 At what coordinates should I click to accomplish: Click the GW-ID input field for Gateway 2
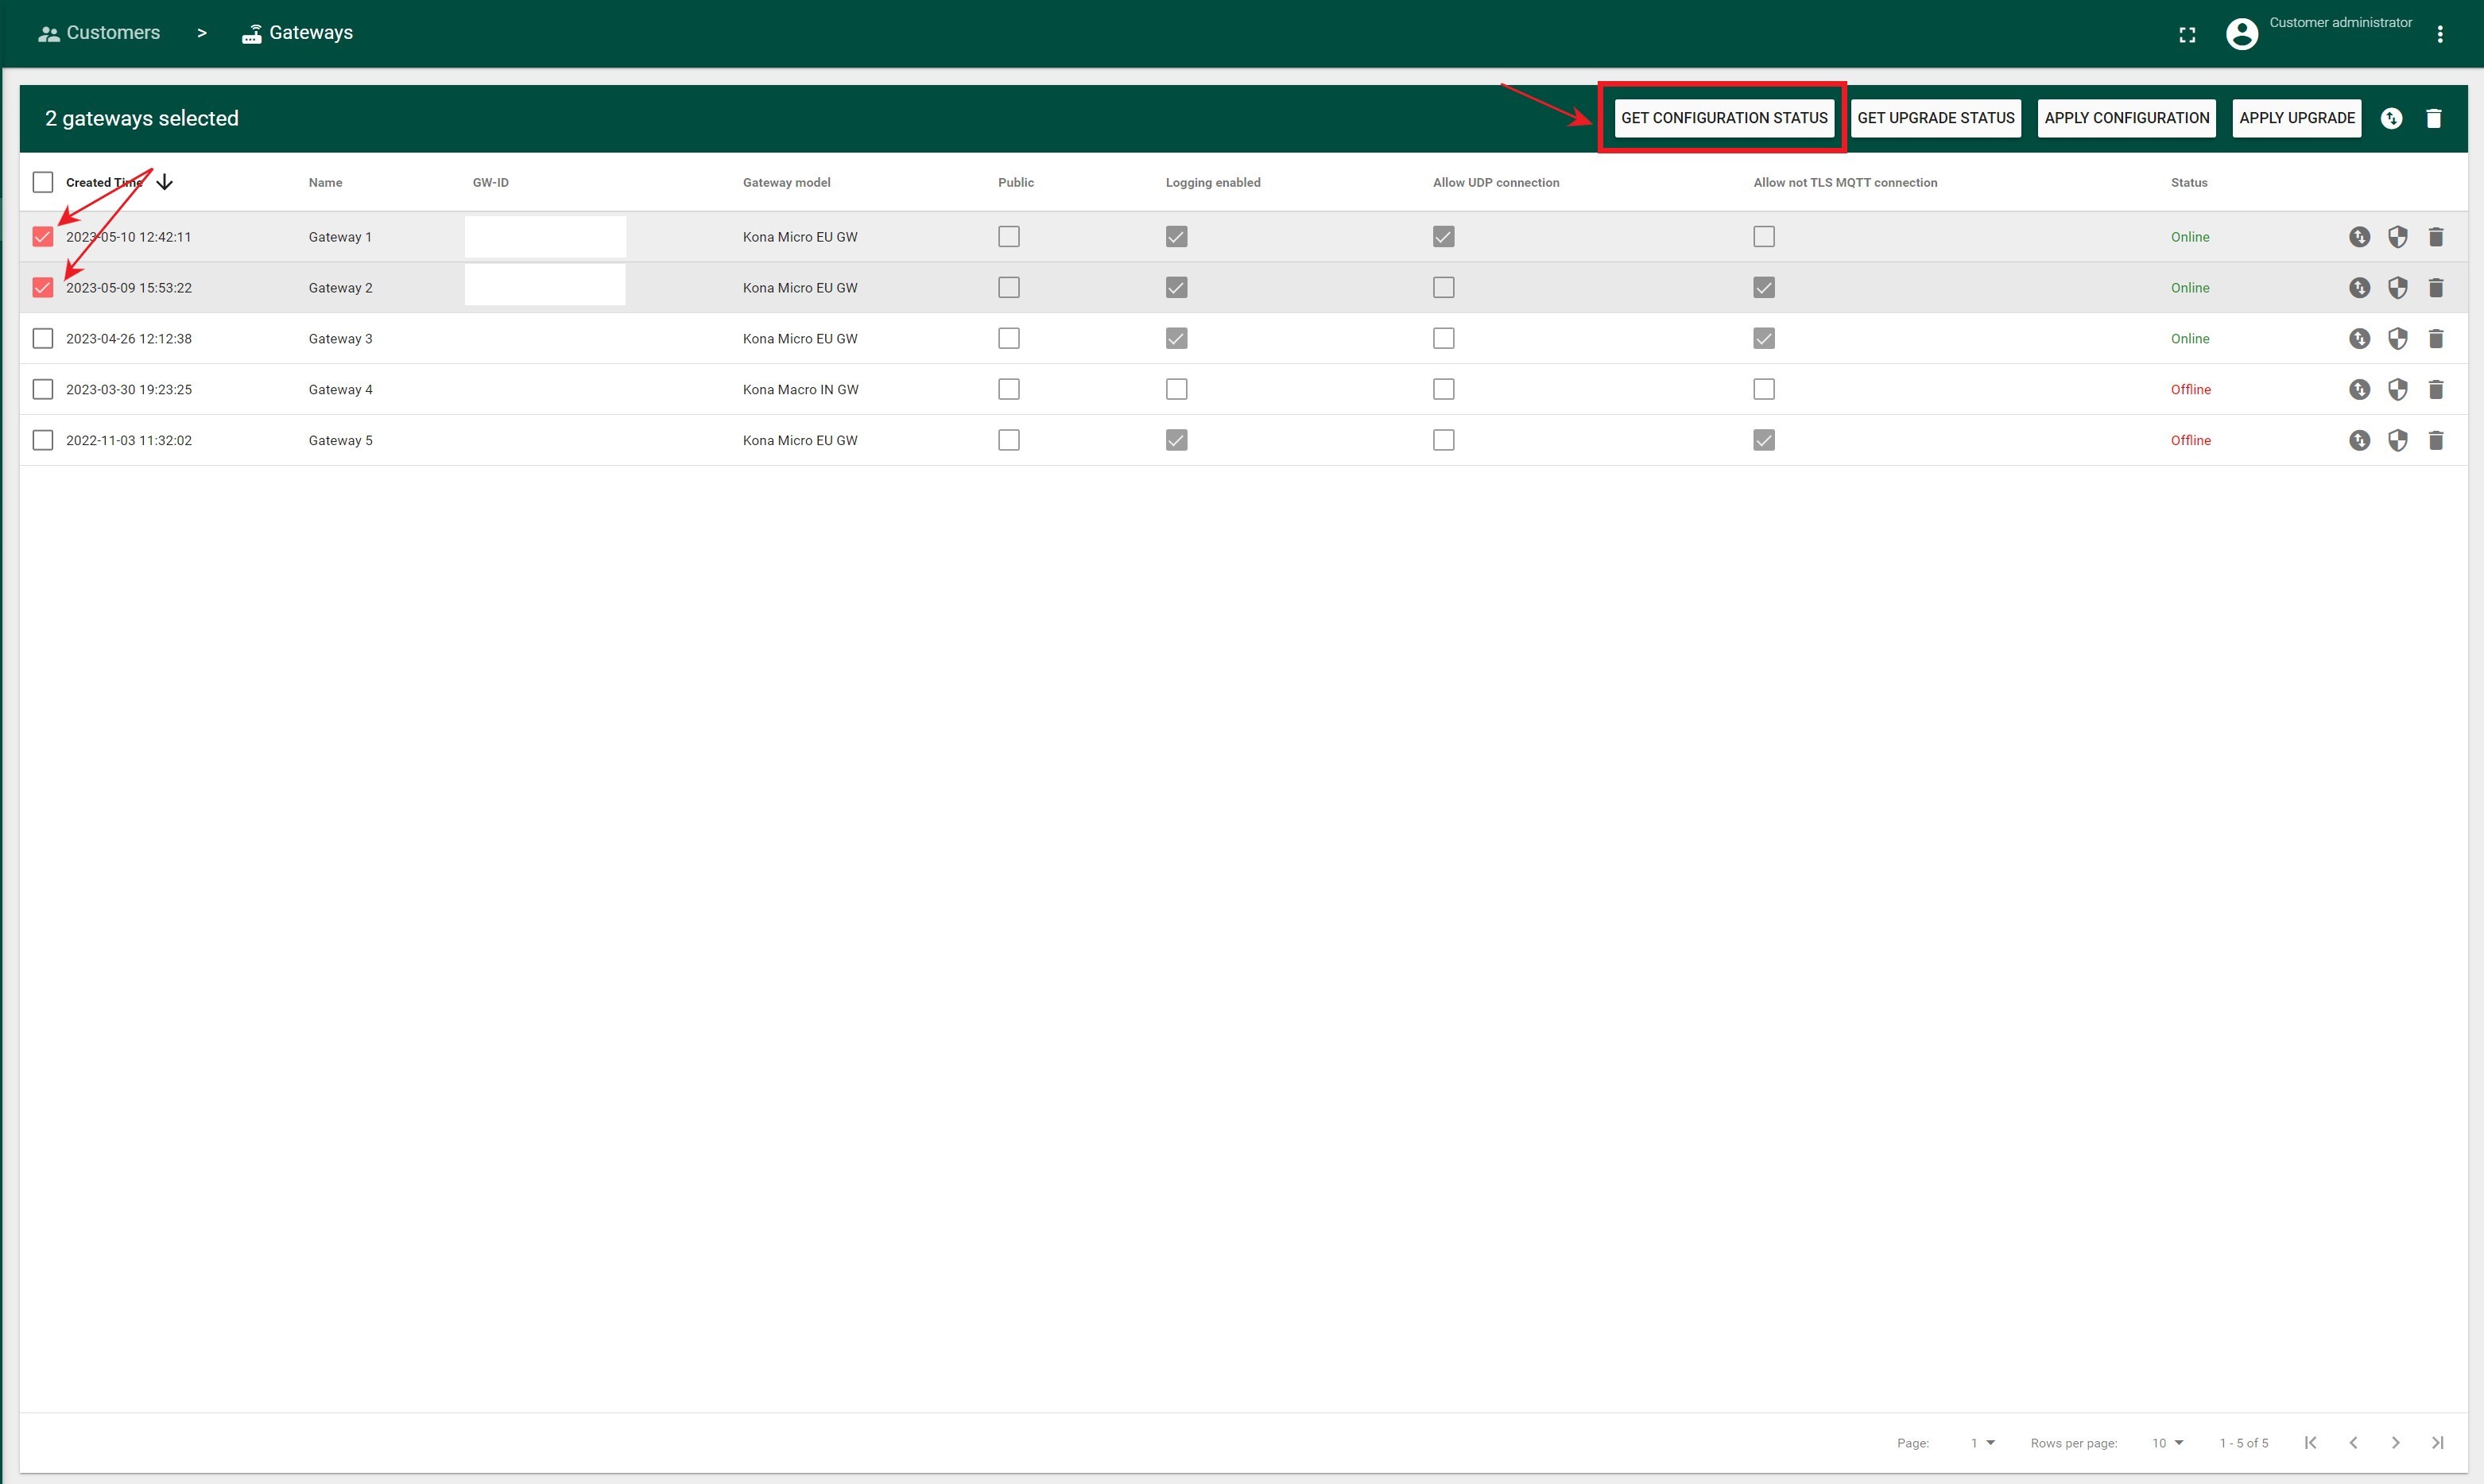click(545, 285)
